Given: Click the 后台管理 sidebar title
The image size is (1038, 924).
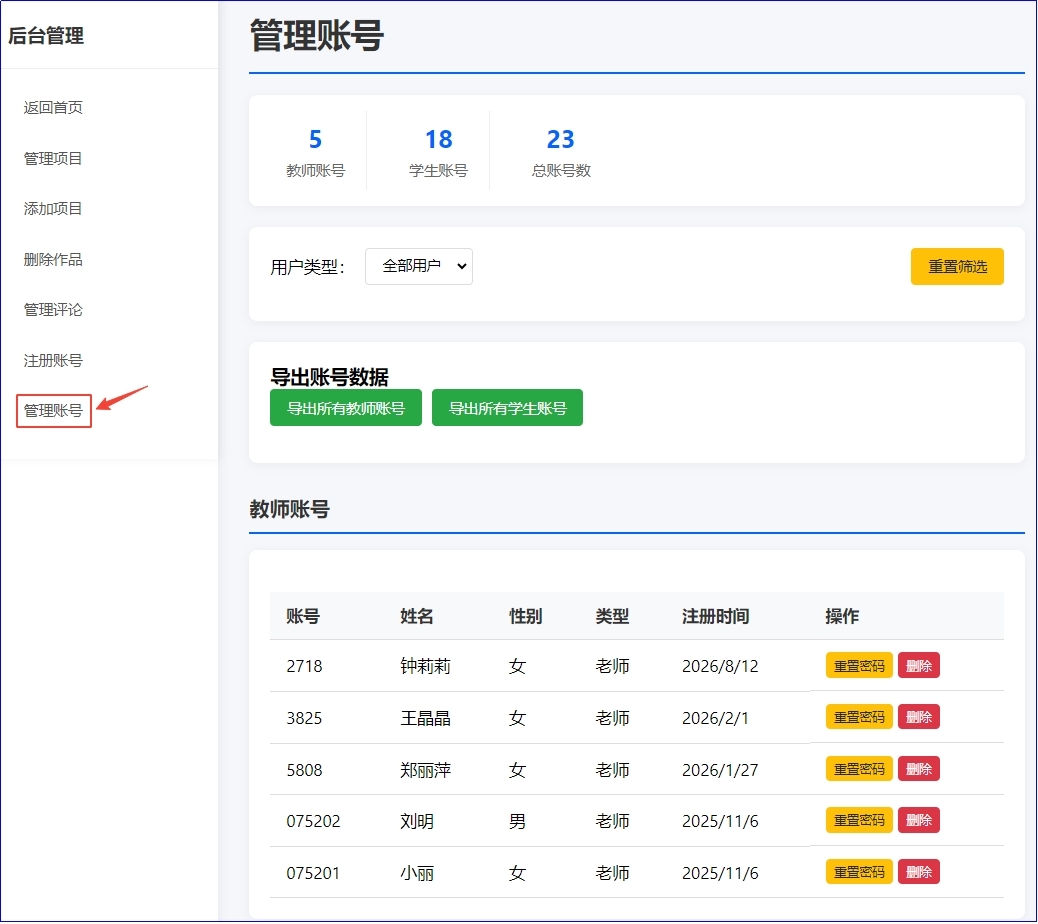Looking at the screenshot, I should coord(46,35).
